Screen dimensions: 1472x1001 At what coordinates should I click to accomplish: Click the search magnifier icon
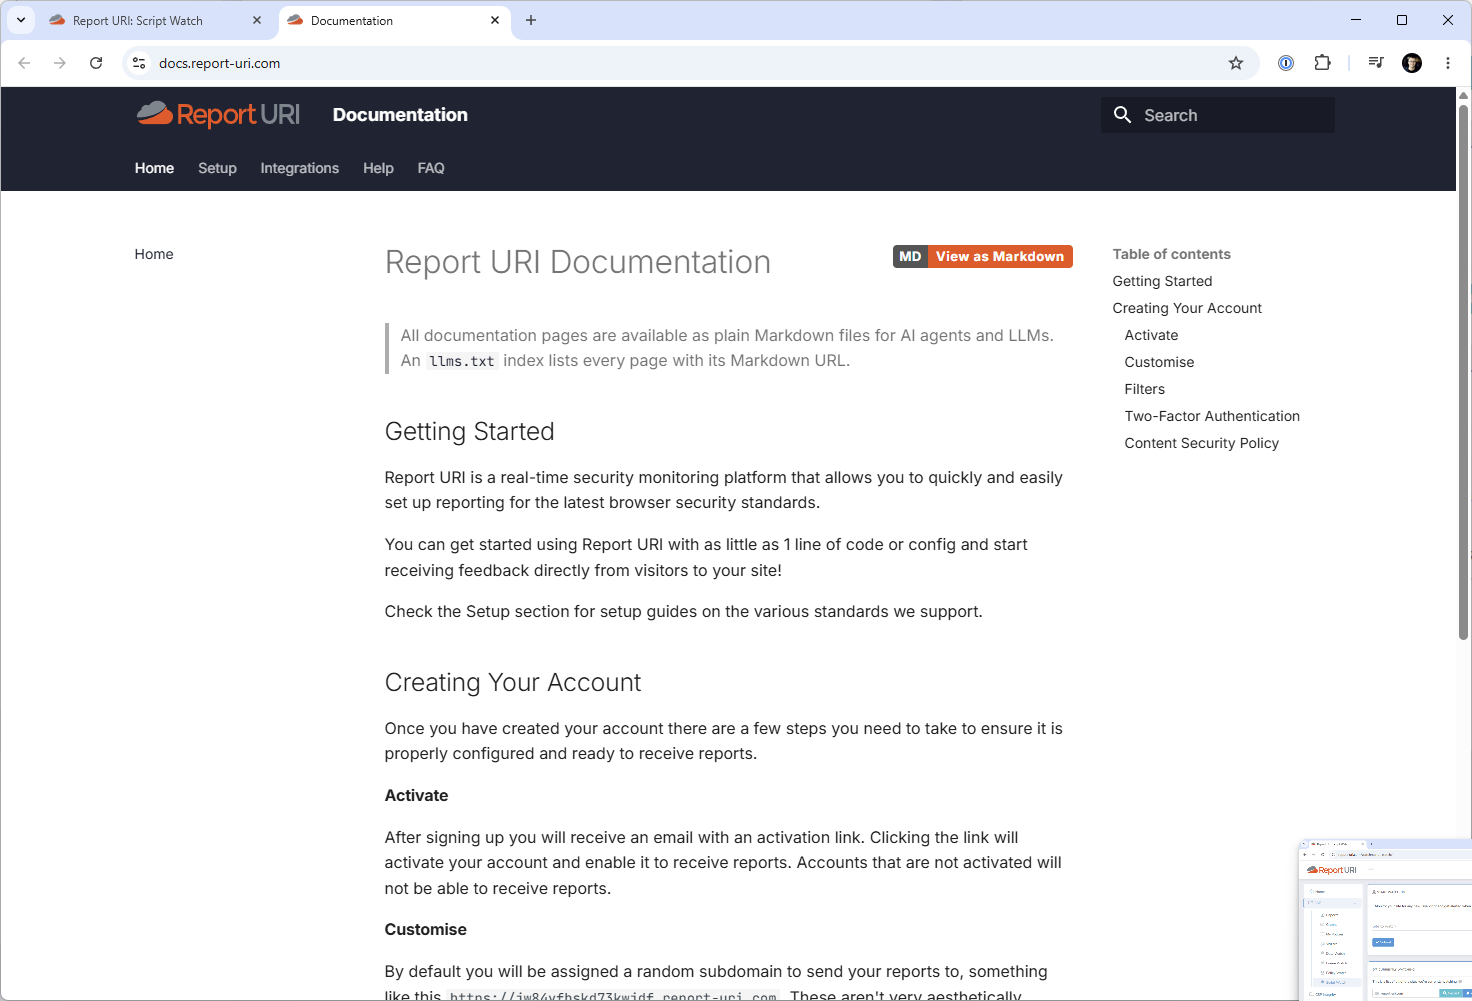(x=1123, y=115)
